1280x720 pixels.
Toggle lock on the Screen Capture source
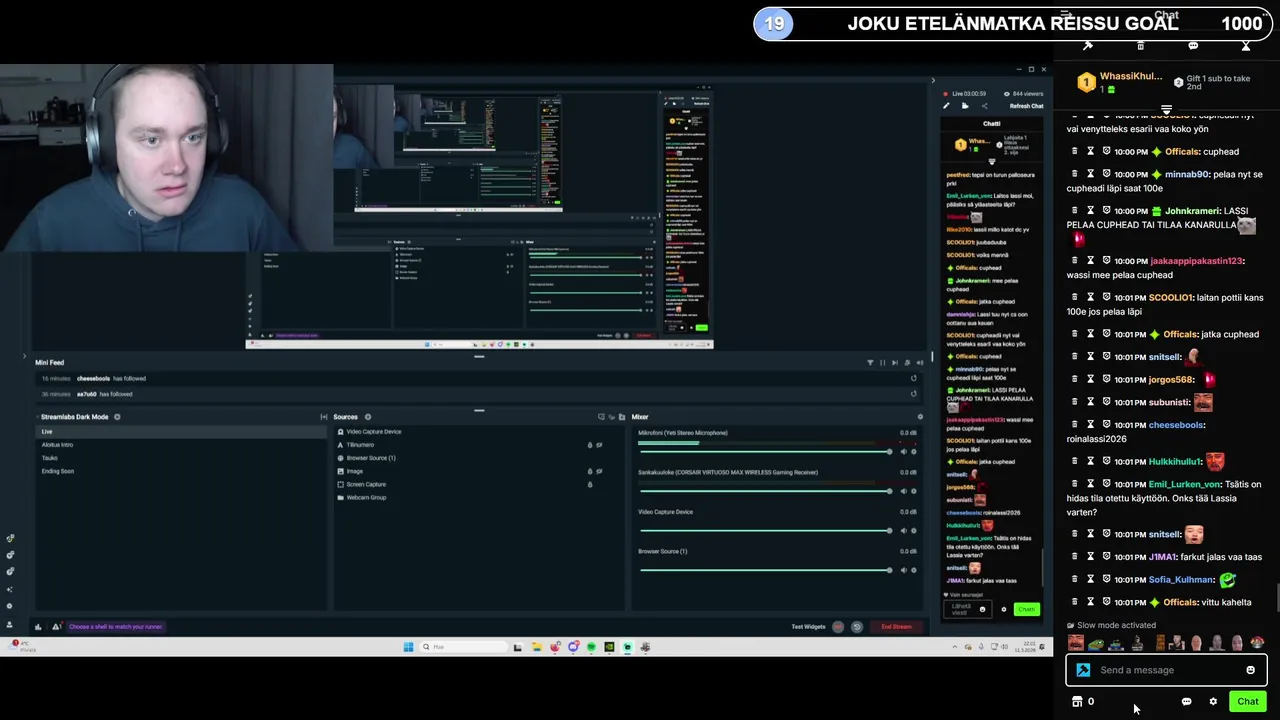click(590, 484)
